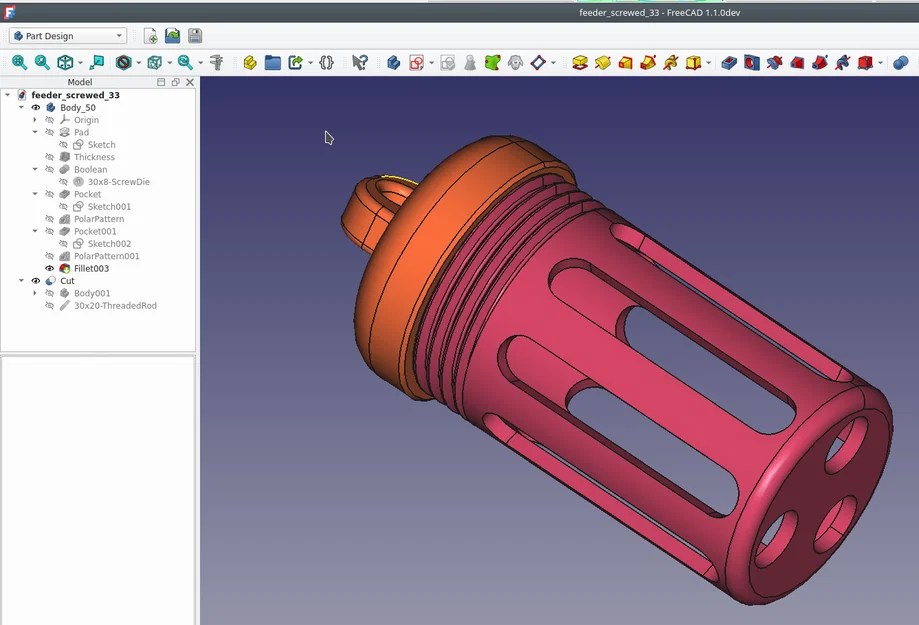Click the Fit All zoom icon
This screenshot has width=919, height=625.
tap(19, 62)
